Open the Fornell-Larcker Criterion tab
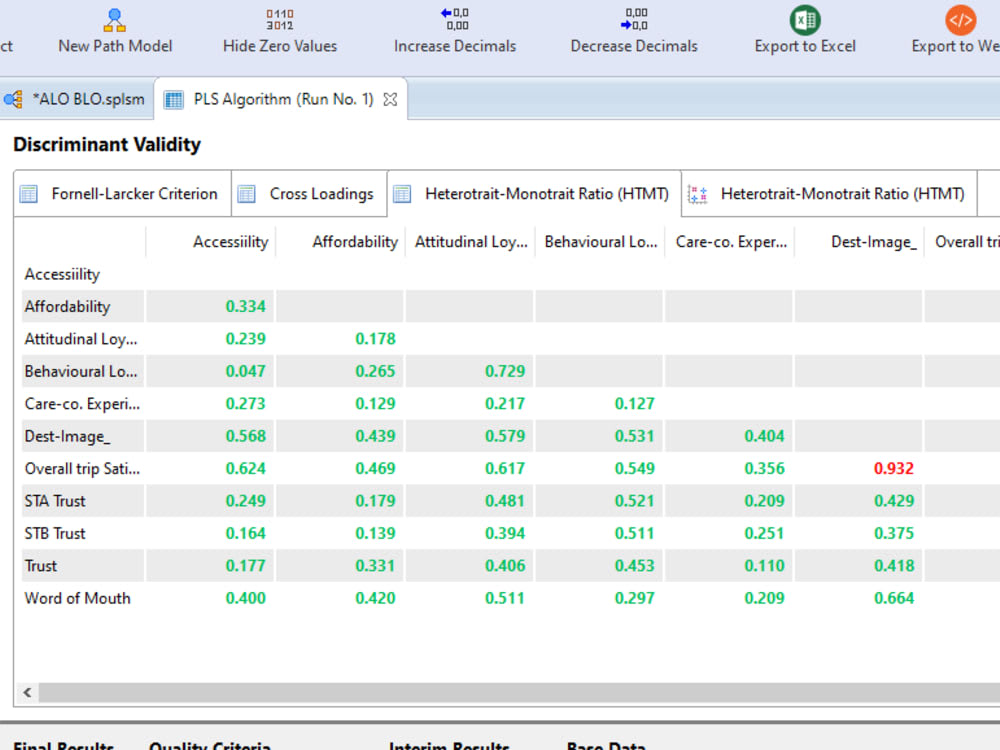This screenshot has width=1000, height=750. pyautogui.click(x=131, y=193)
